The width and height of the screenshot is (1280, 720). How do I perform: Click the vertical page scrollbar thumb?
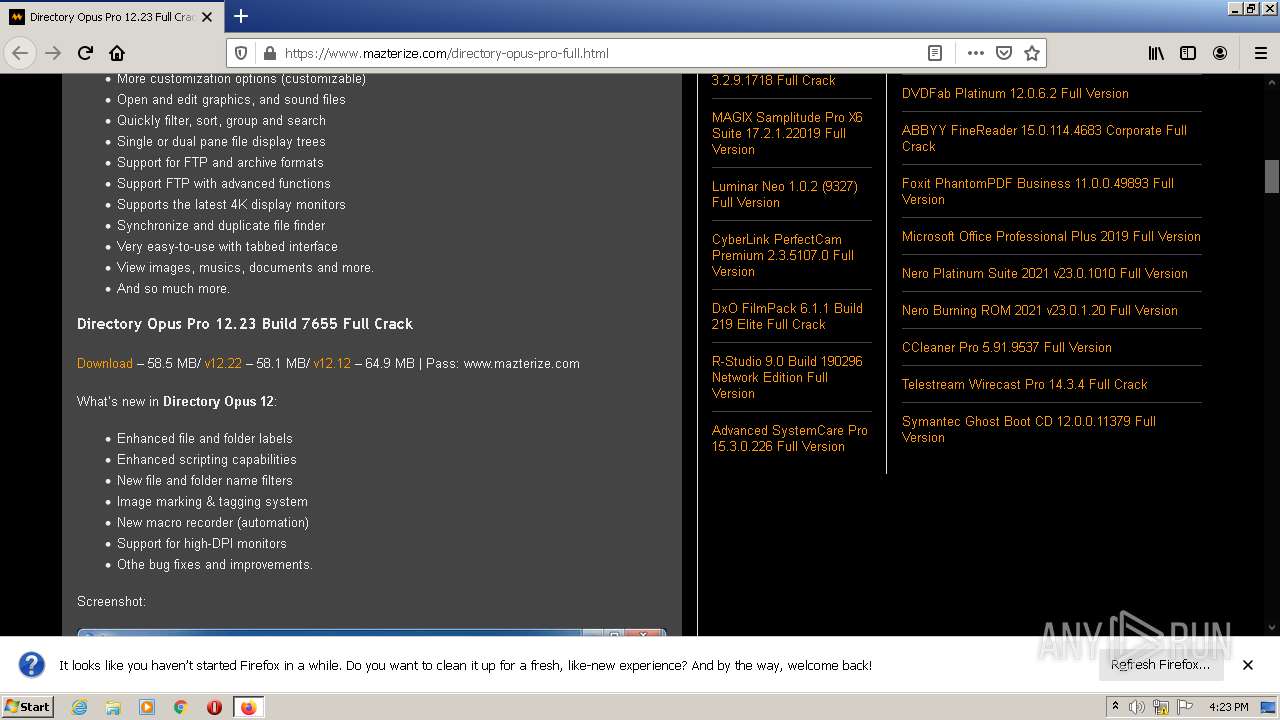pos(1272,176)
